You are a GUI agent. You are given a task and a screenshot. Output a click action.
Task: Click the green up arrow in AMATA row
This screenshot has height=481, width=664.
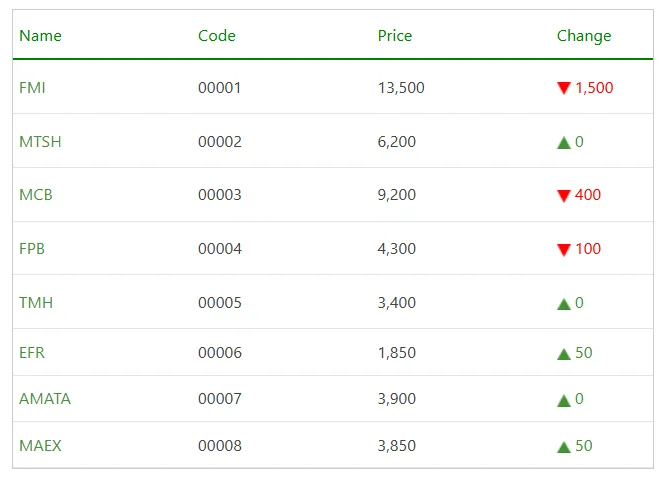(x=564, y=400)
